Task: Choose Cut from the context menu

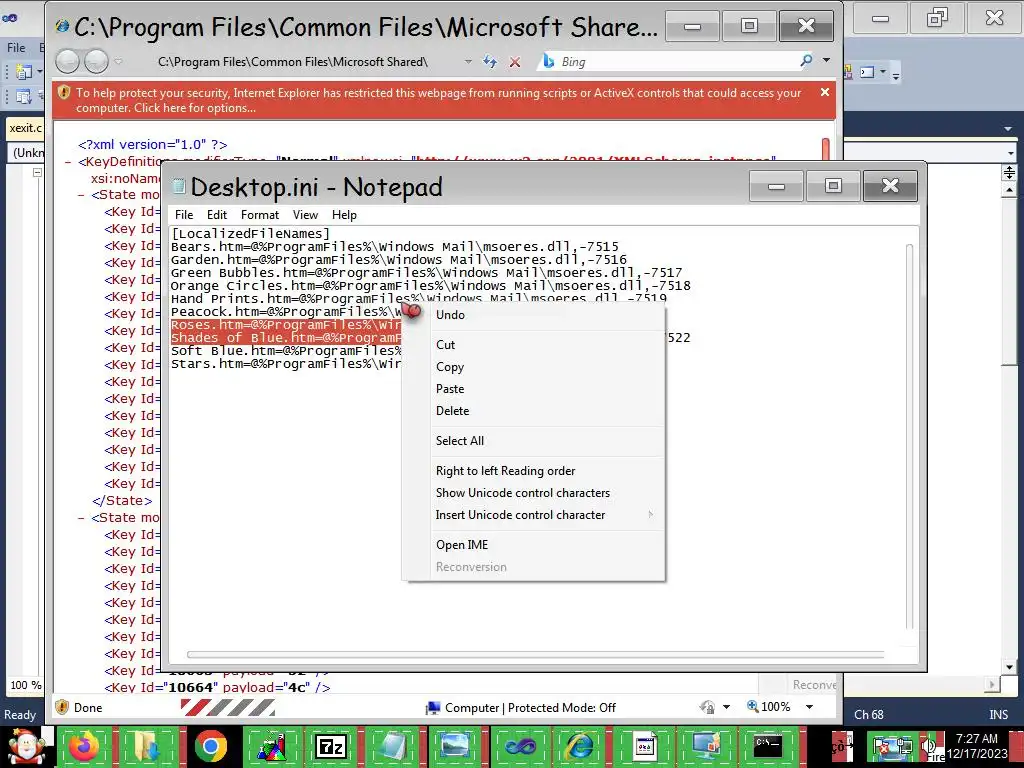Action: [x=534, y=345]
